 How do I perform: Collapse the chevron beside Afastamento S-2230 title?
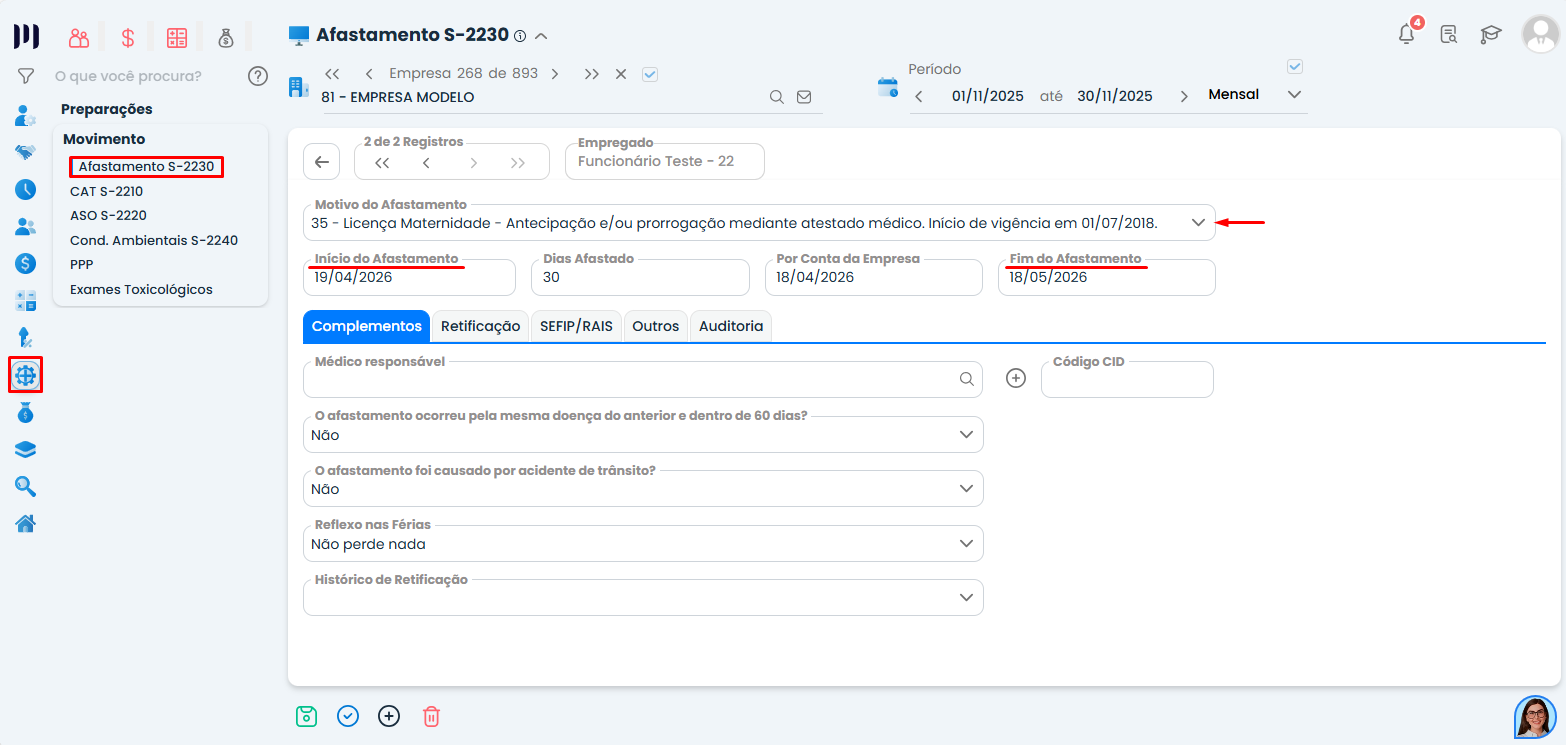click(x=542, y=36)
